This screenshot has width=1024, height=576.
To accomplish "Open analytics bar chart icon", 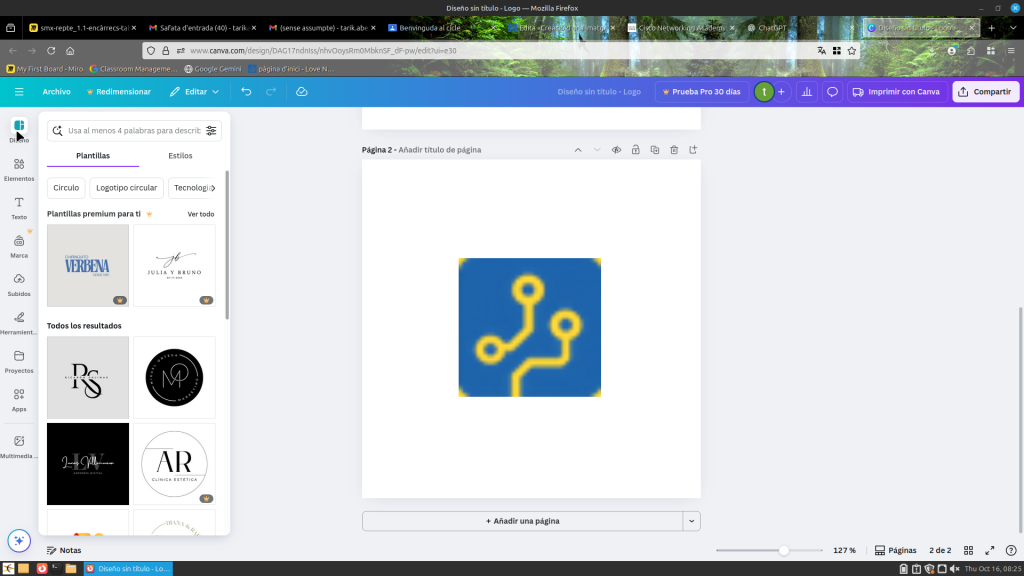I will (806, 92).
